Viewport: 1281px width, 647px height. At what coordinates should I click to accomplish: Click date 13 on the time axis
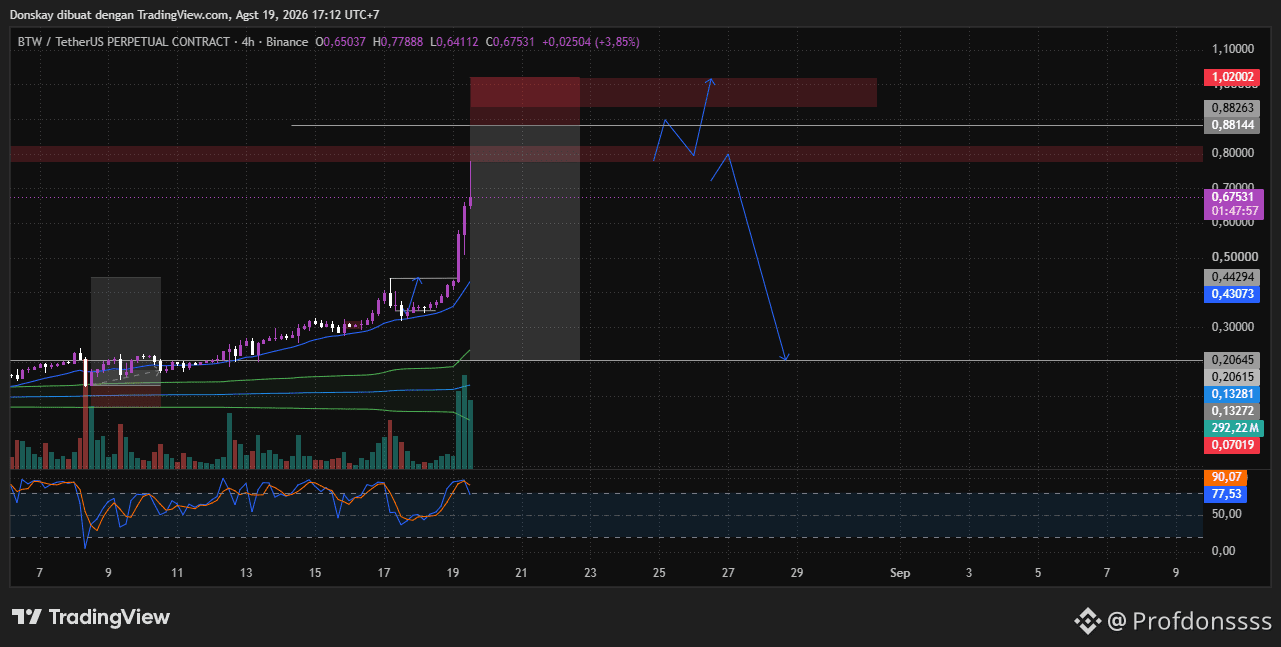pos(246,573)
